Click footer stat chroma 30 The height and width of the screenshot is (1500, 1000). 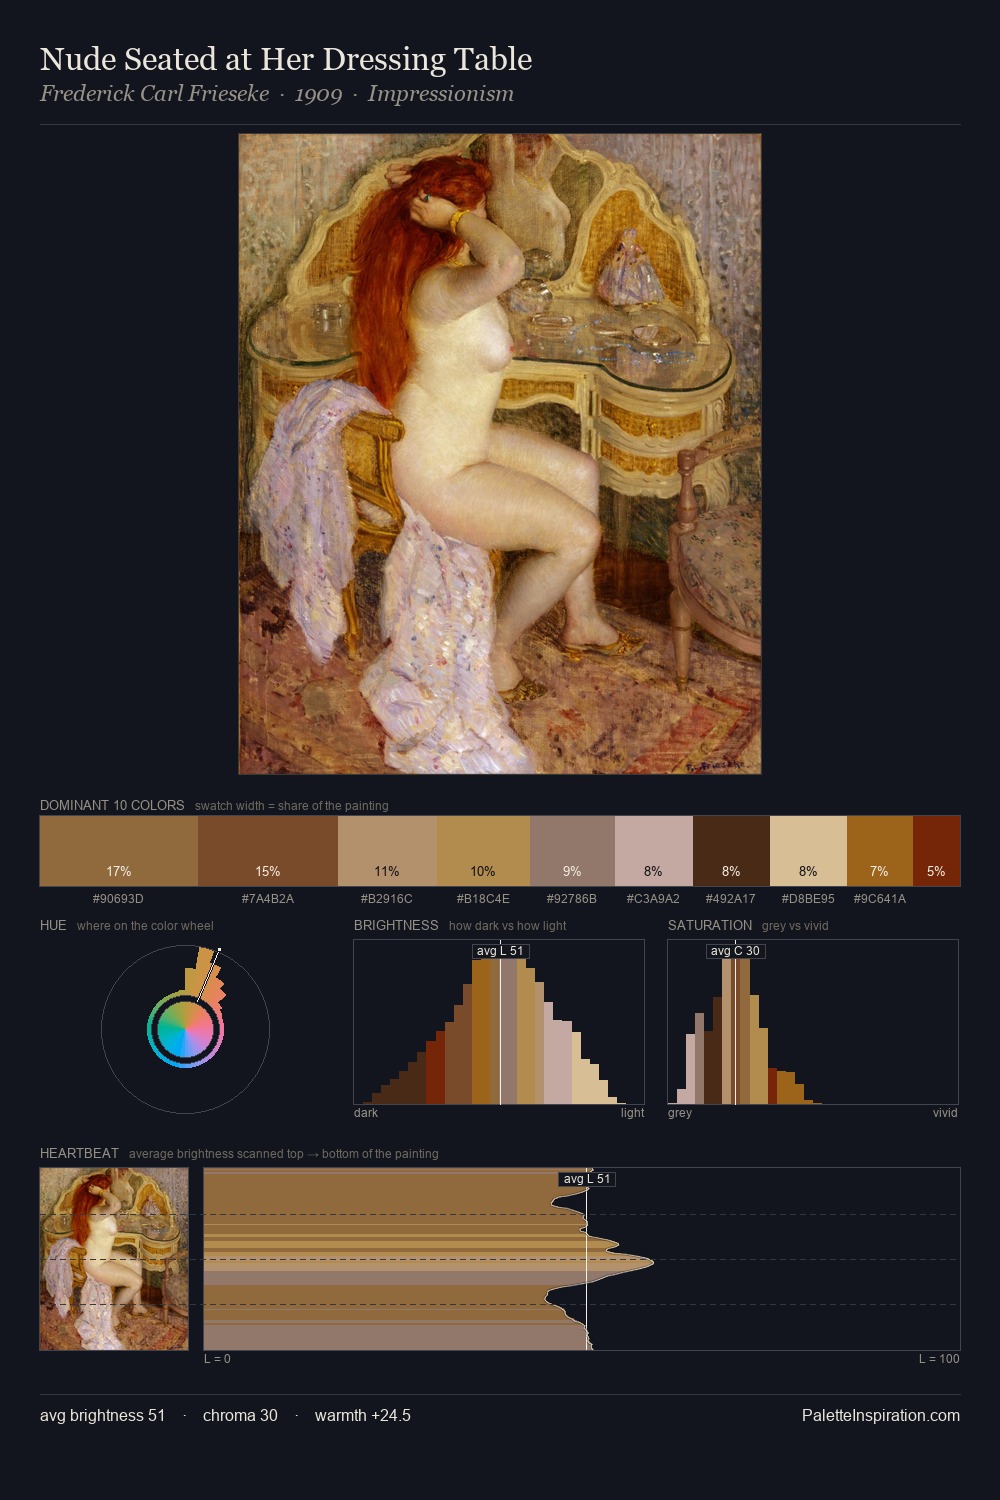tap(240, 1415)
